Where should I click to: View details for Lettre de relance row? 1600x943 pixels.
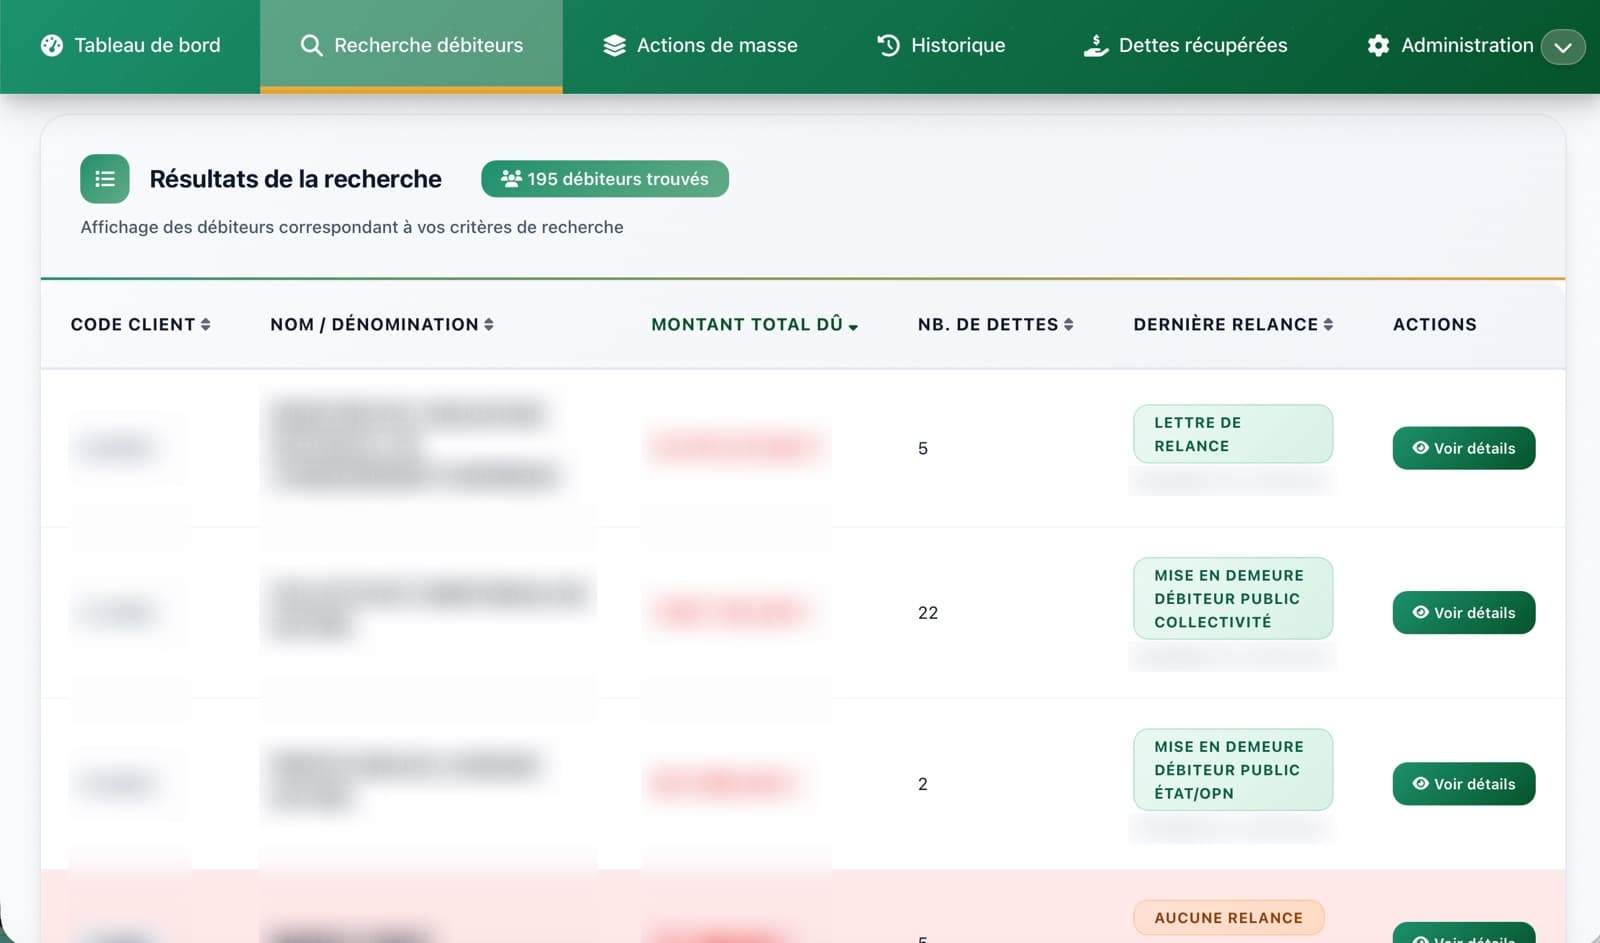[x=1464, y=448]
